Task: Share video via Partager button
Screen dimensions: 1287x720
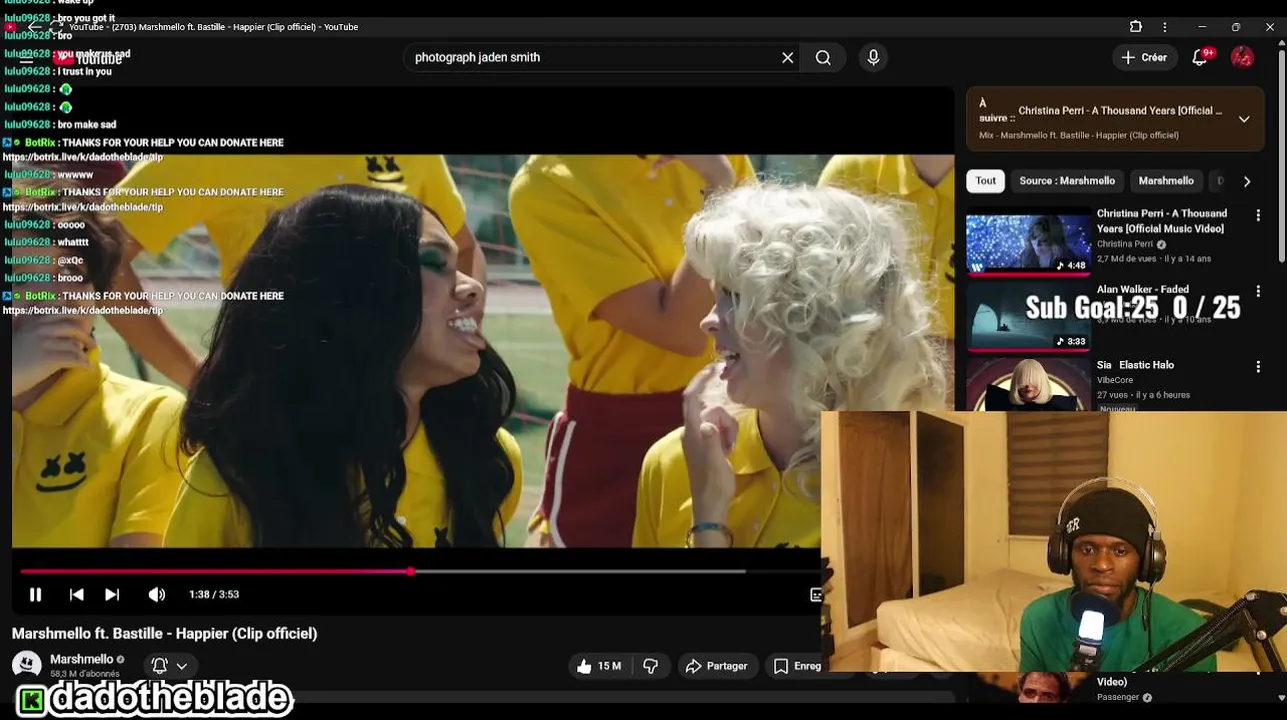Action: tap(716, 666)
